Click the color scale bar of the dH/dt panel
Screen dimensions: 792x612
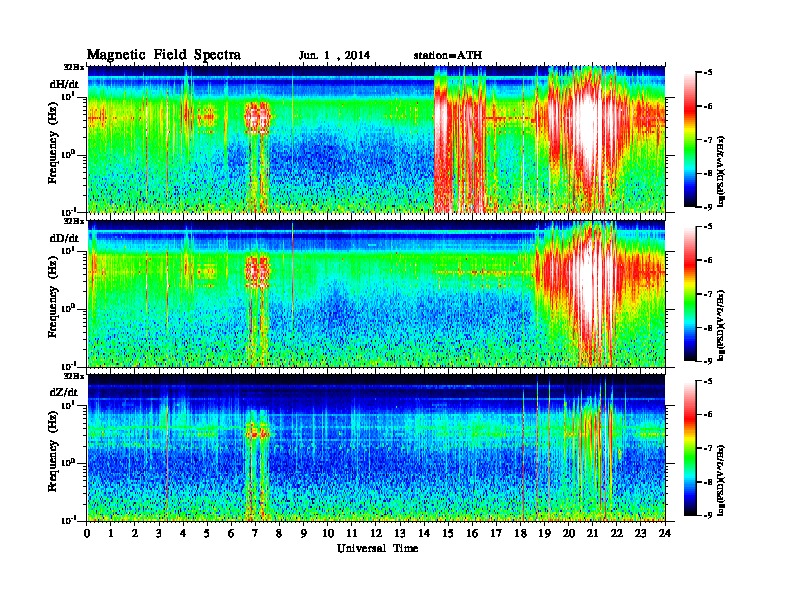point(690,140)
